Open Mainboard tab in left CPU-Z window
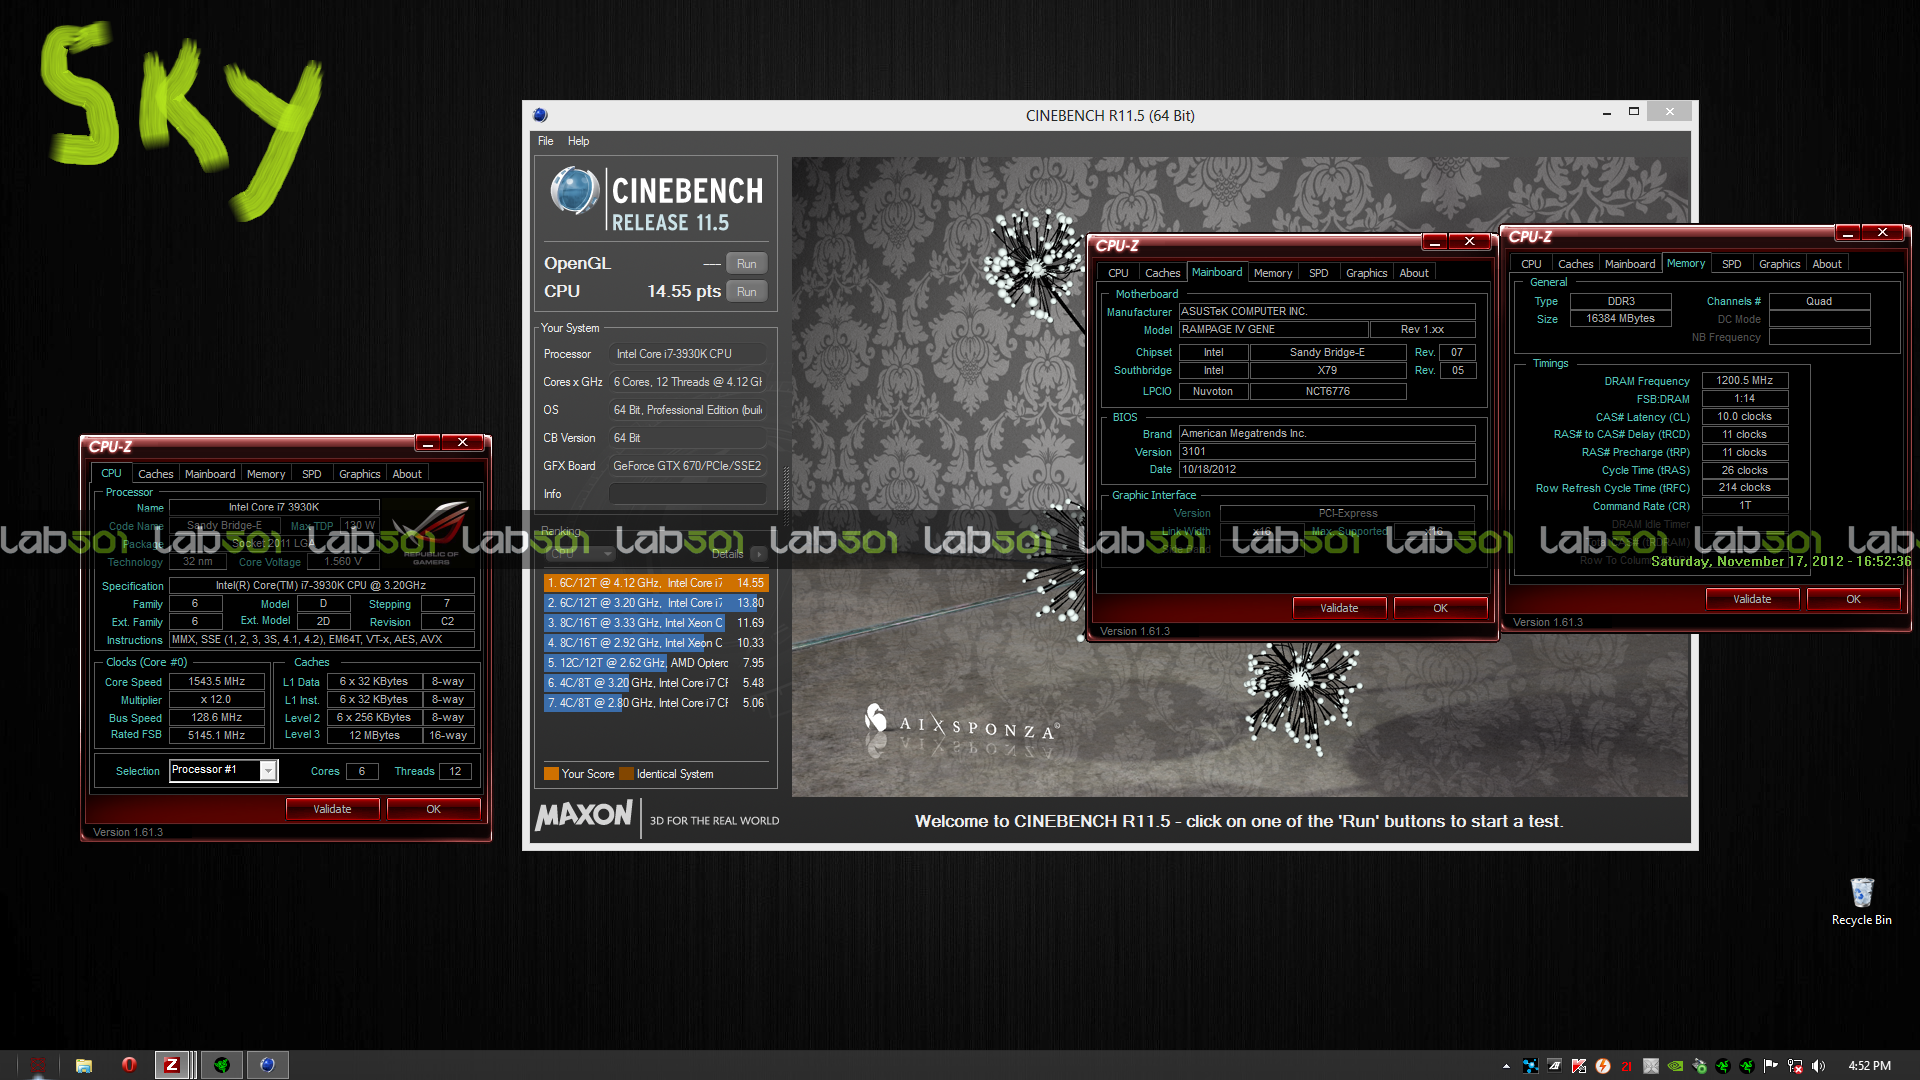The width and height of the screenshot is (1920, 1080). point(210,474)
